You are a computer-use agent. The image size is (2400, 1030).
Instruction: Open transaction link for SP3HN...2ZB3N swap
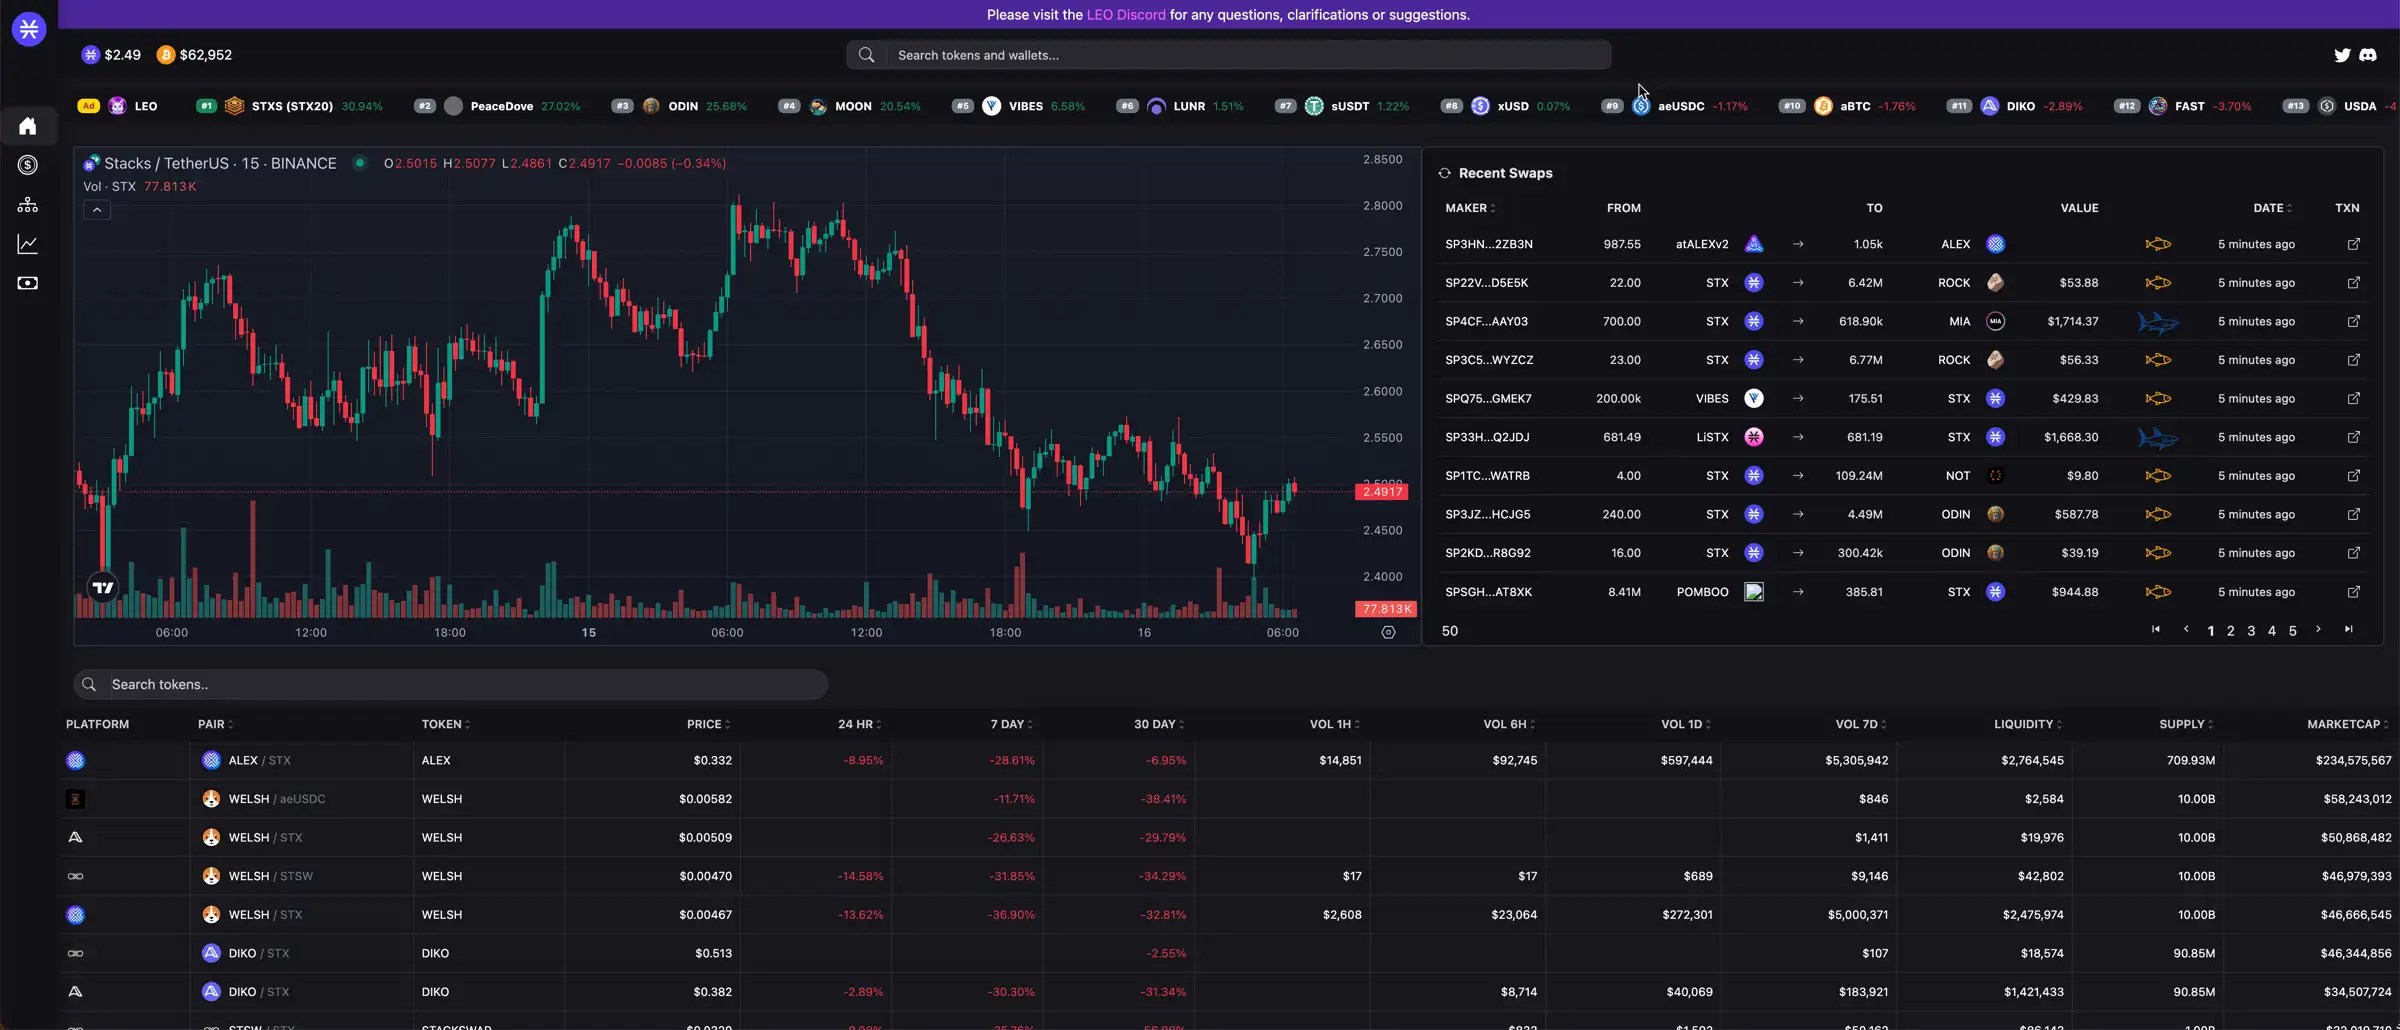tap(2354, 244)
